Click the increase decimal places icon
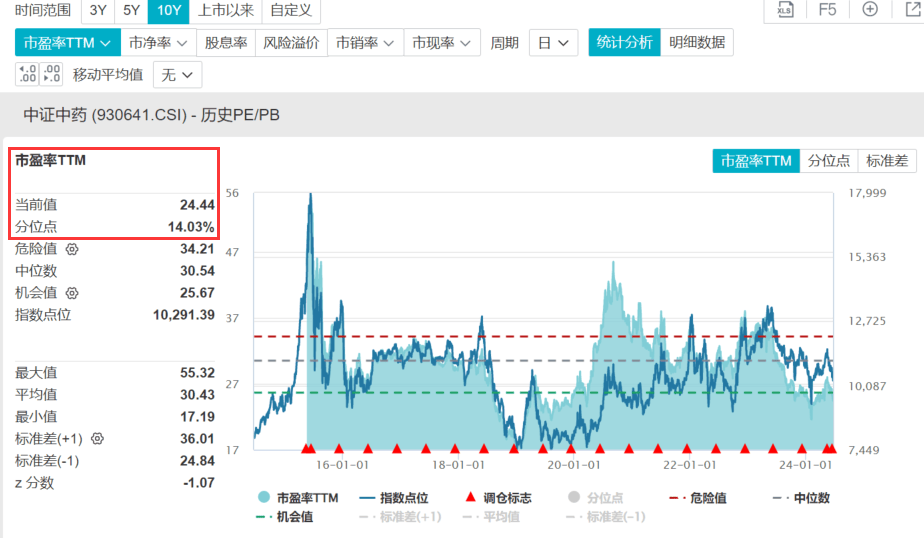 (x=28, y=74)
